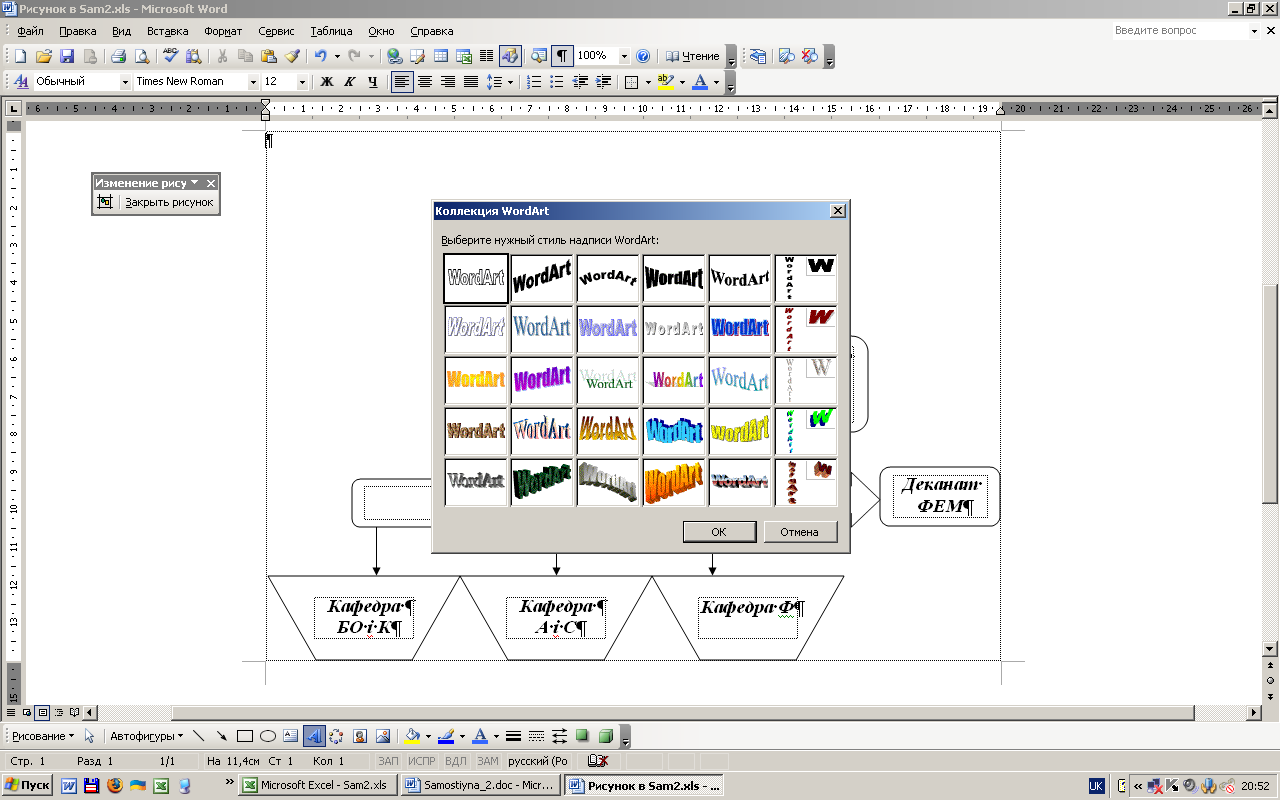Open the Таблица menu
This screenshot has width=1280, height=800.
tap(331, 31)
